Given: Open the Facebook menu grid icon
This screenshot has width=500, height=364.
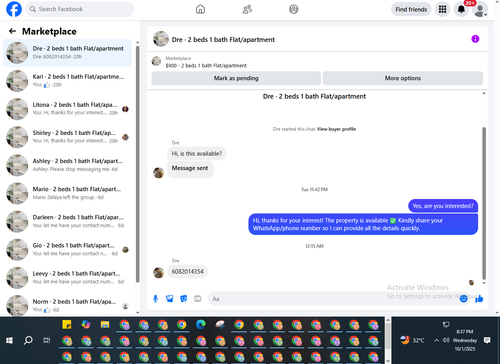Looking at the screenshot, I should point(442,9).
